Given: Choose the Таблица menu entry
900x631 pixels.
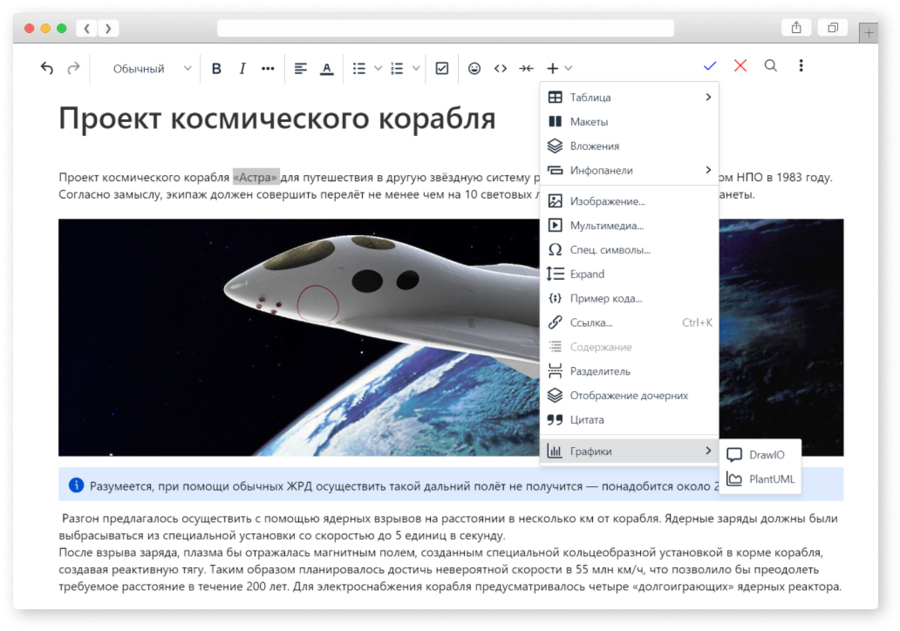Looking at the screenshot, I should [630, 97].
